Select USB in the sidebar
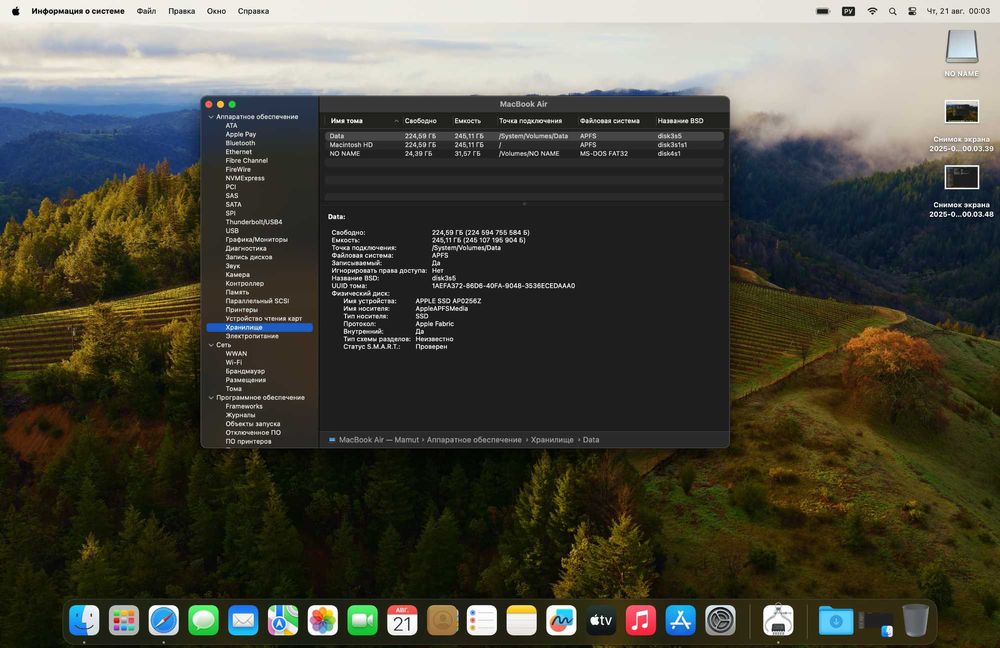The height and width of the screenshot is (648, 1000). 232,231
